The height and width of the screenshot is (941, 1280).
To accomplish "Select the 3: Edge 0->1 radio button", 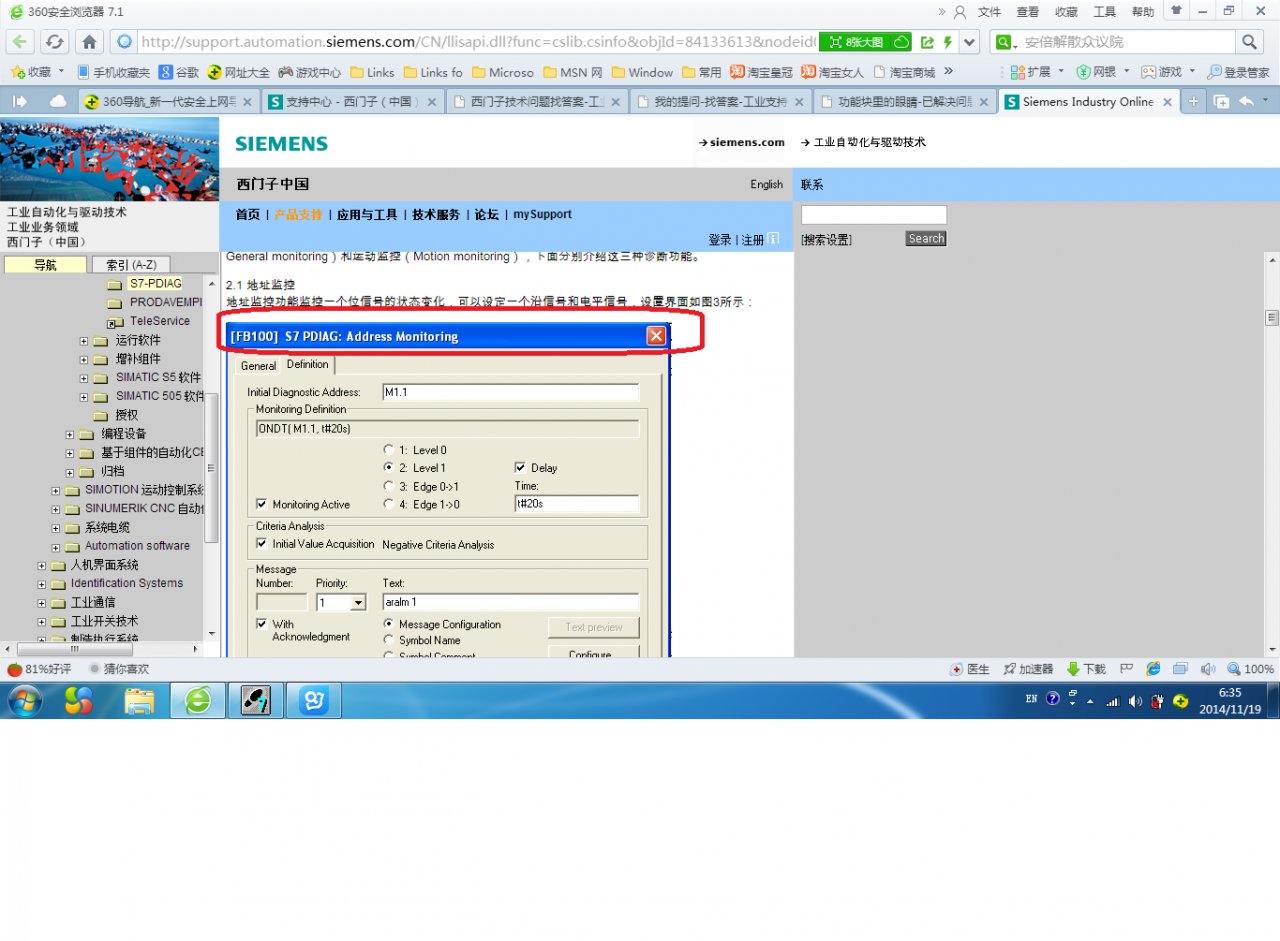I will [x=390, y=486].
